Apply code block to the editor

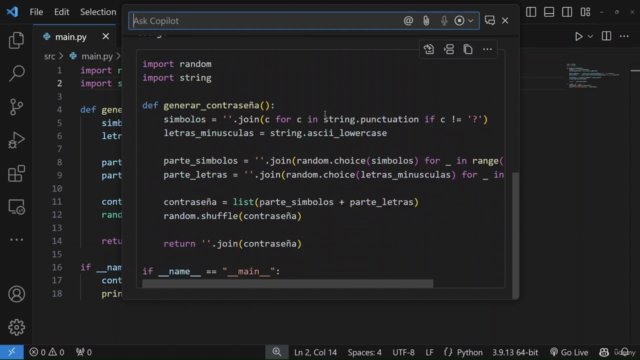tap(429, 49)
